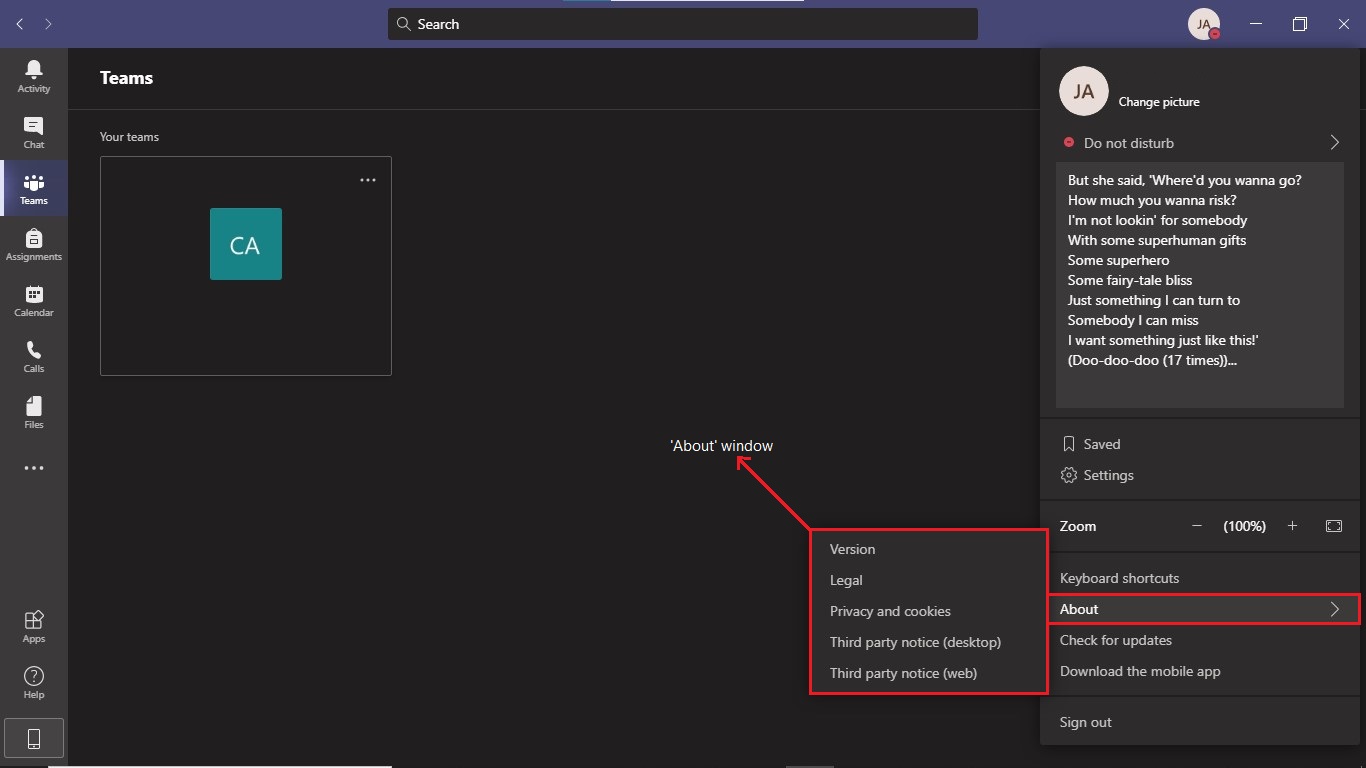Select the Teams sidebar icon

34,188
